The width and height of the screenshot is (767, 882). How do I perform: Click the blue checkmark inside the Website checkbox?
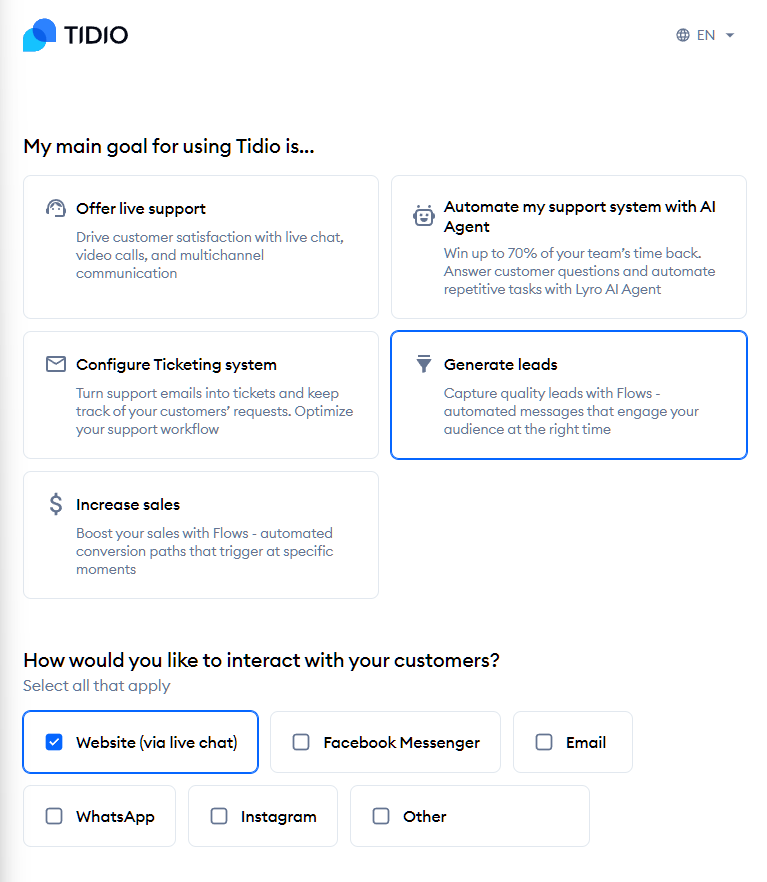click(x=54, y=741)
